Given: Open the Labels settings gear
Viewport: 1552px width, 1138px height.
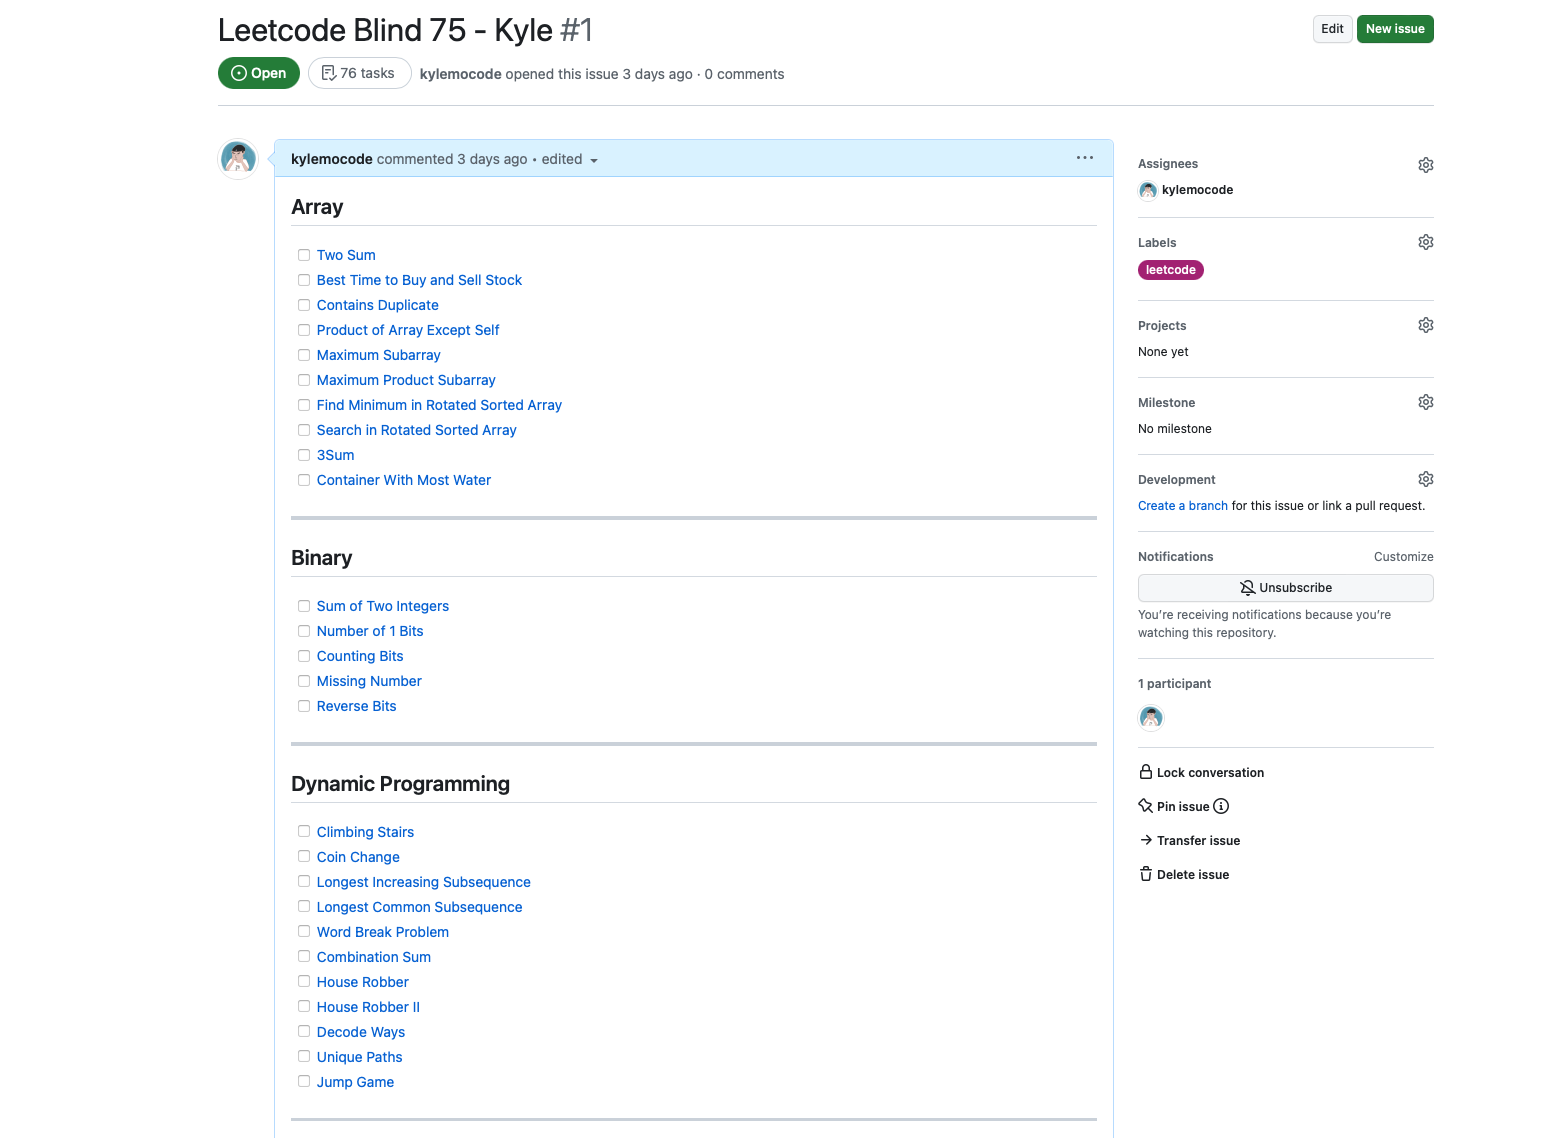Looking at the screenshot, I should 1426,242.
